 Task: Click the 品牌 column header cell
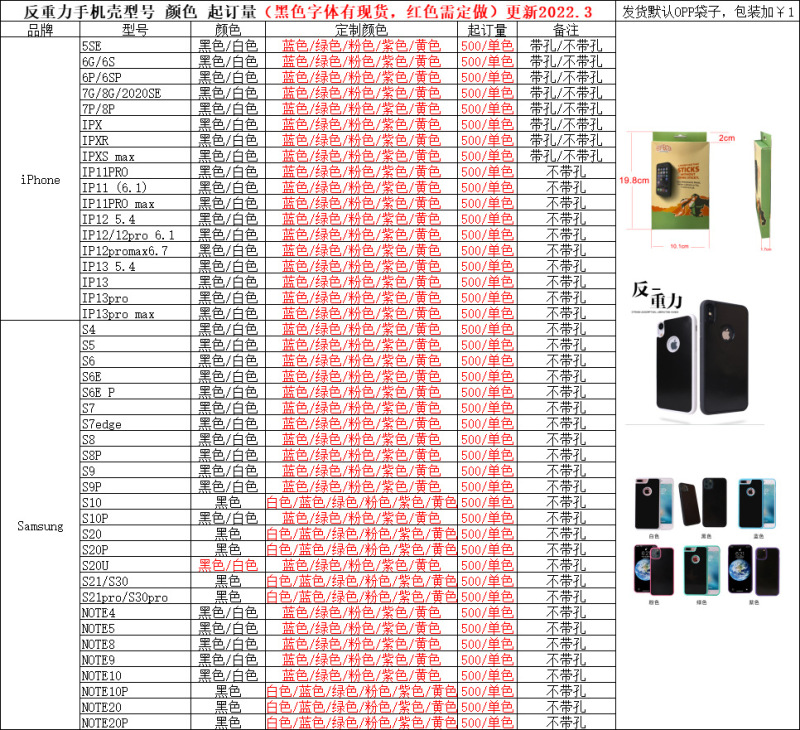click(40, 30)
